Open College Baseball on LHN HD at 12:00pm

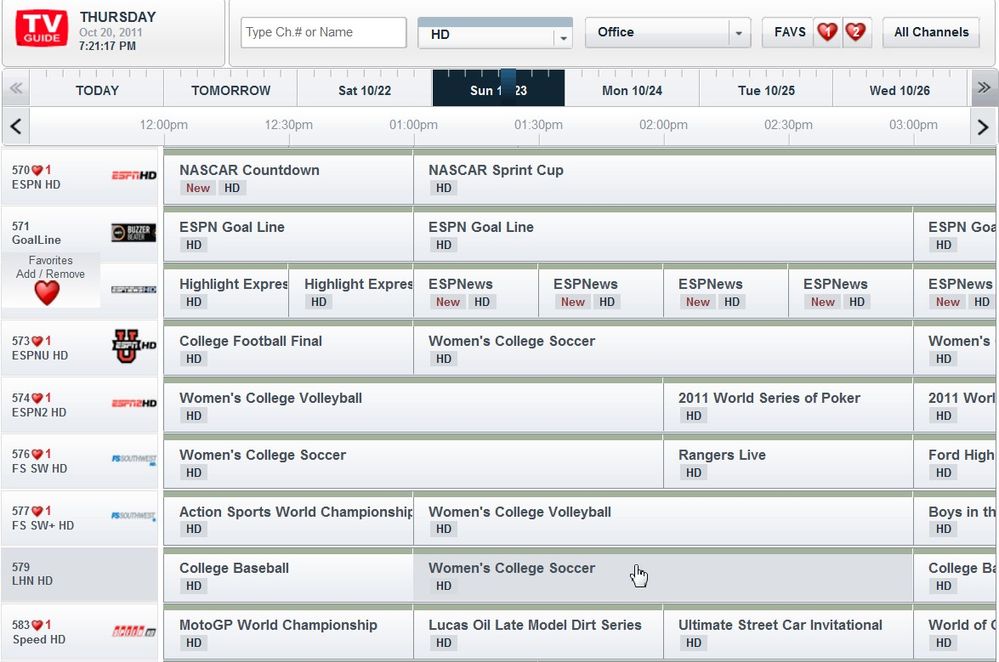coord(289,577)
